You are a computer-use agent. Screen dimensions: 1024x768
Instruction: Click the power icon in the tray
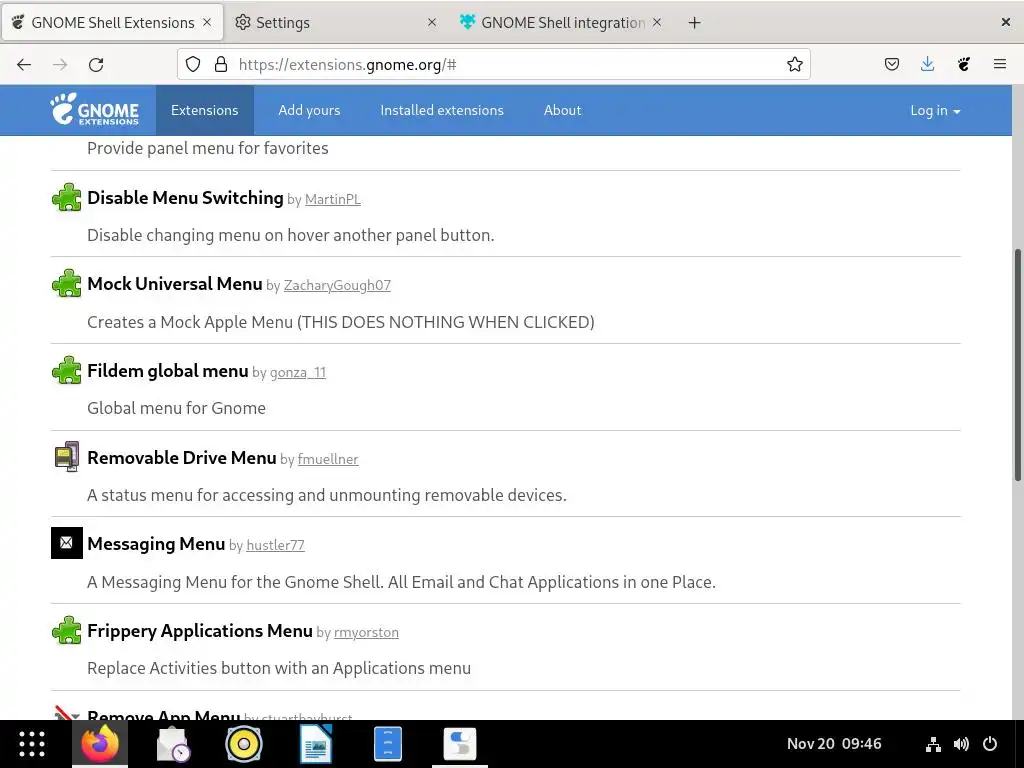click(990, 744)
